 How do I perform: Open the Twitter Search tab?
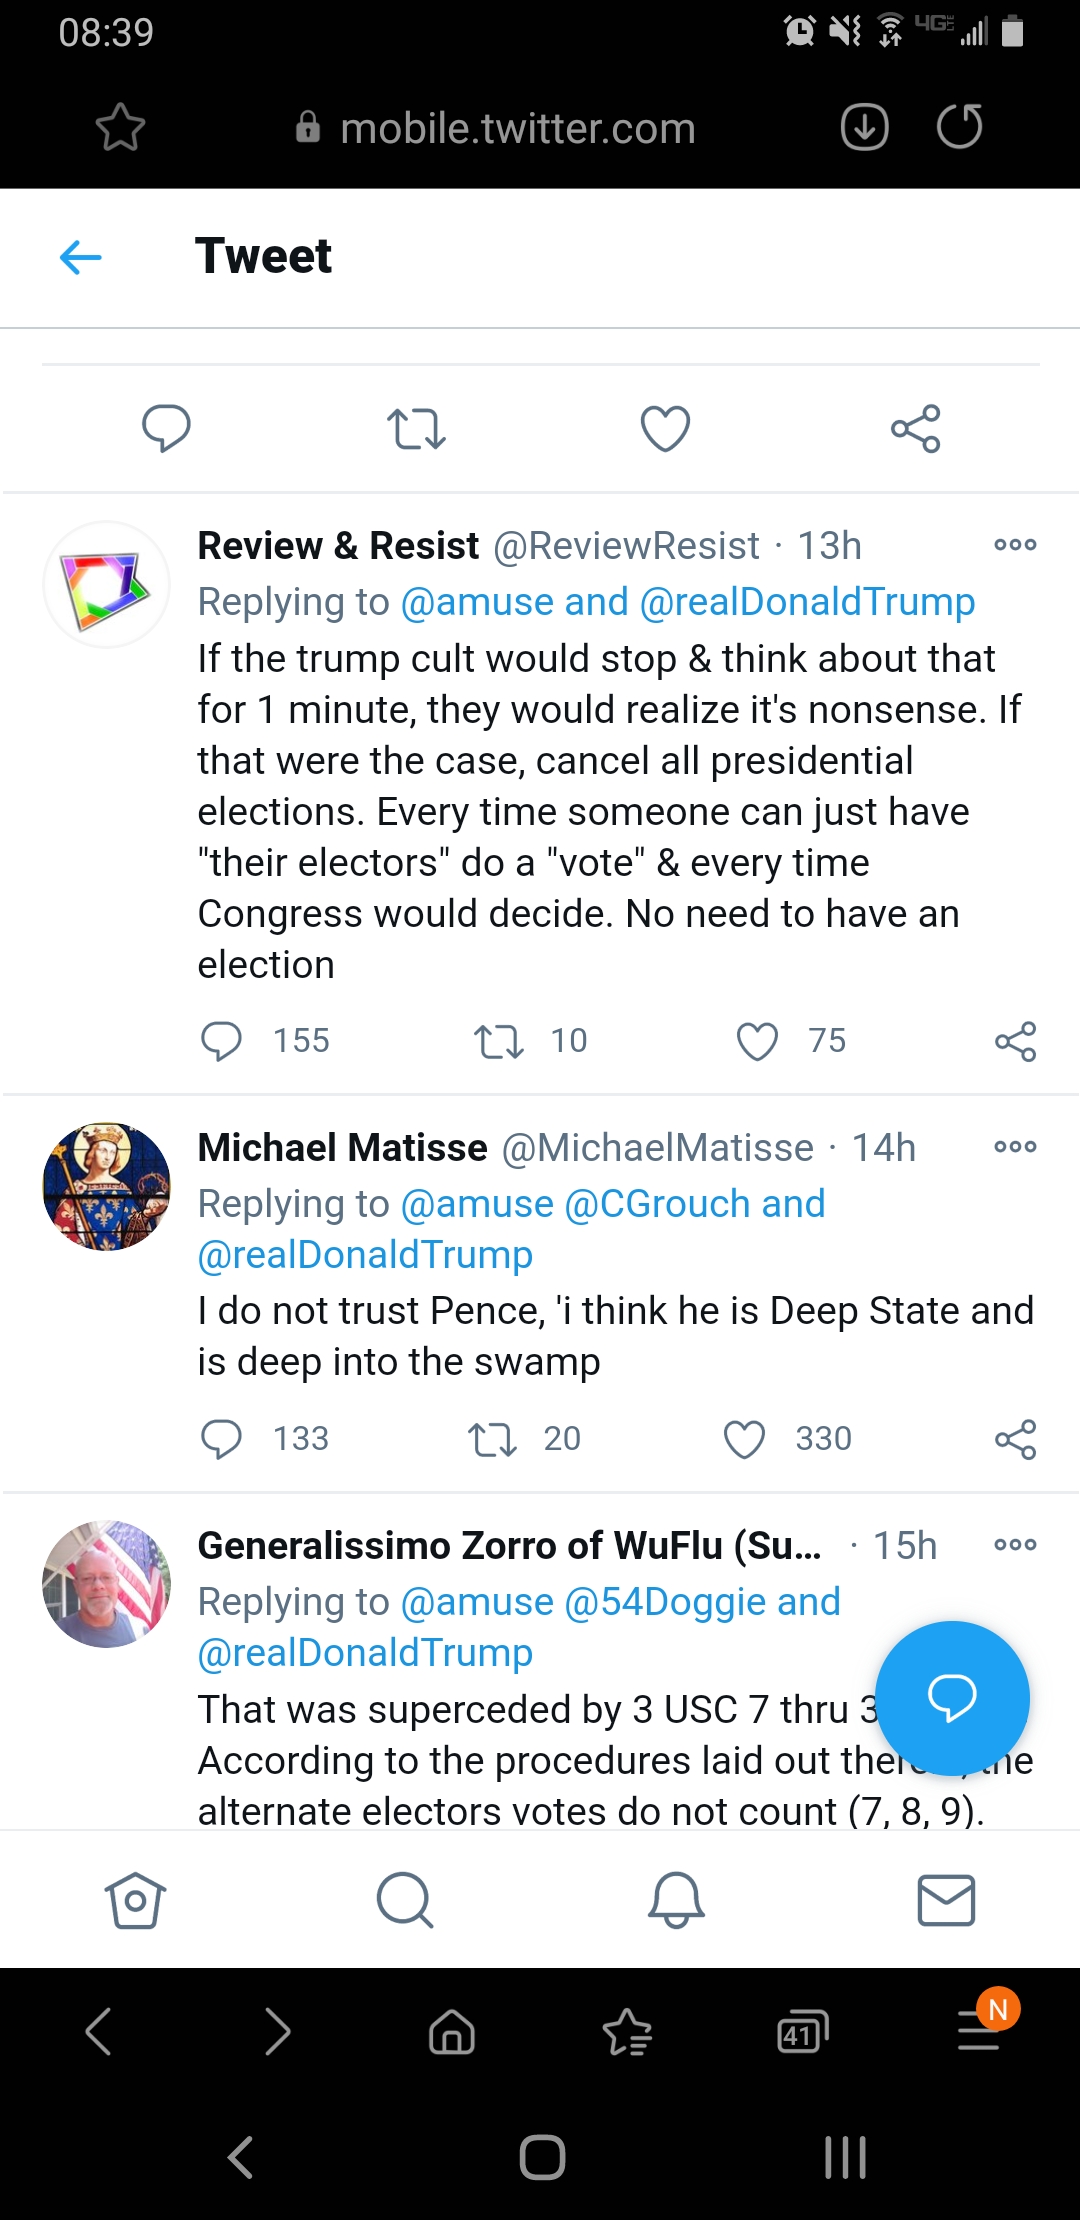pyautogui.click(x=405, y=1899)
